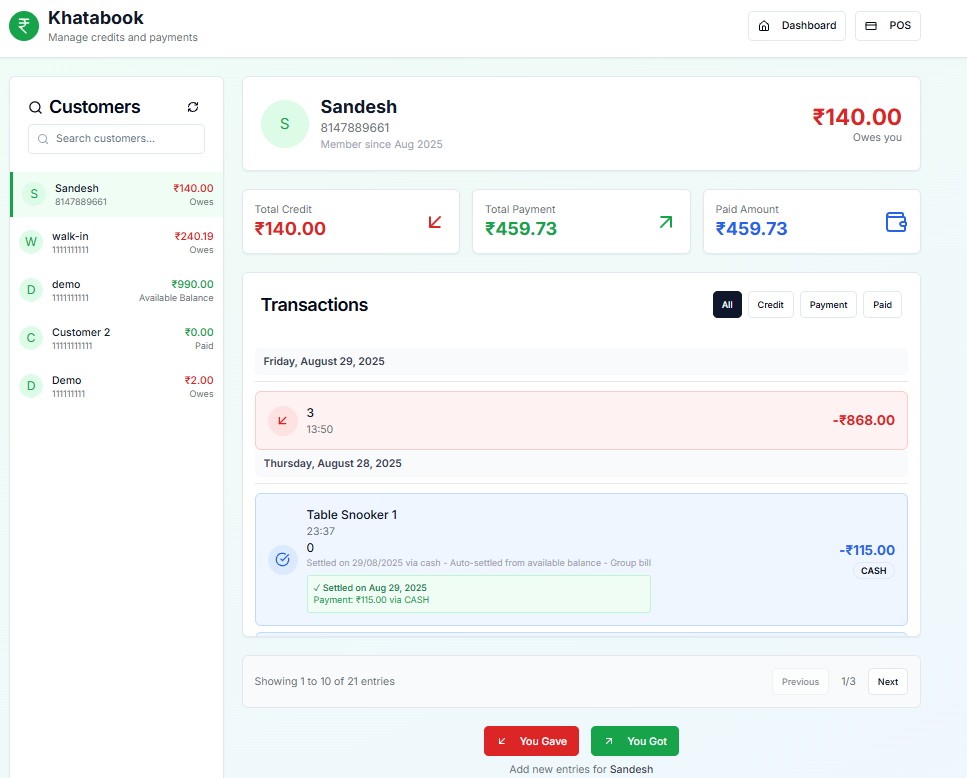Click the green outgoing arrow on Total Payment card
This screenshot has height=778, width=967.
coord(665,222)
